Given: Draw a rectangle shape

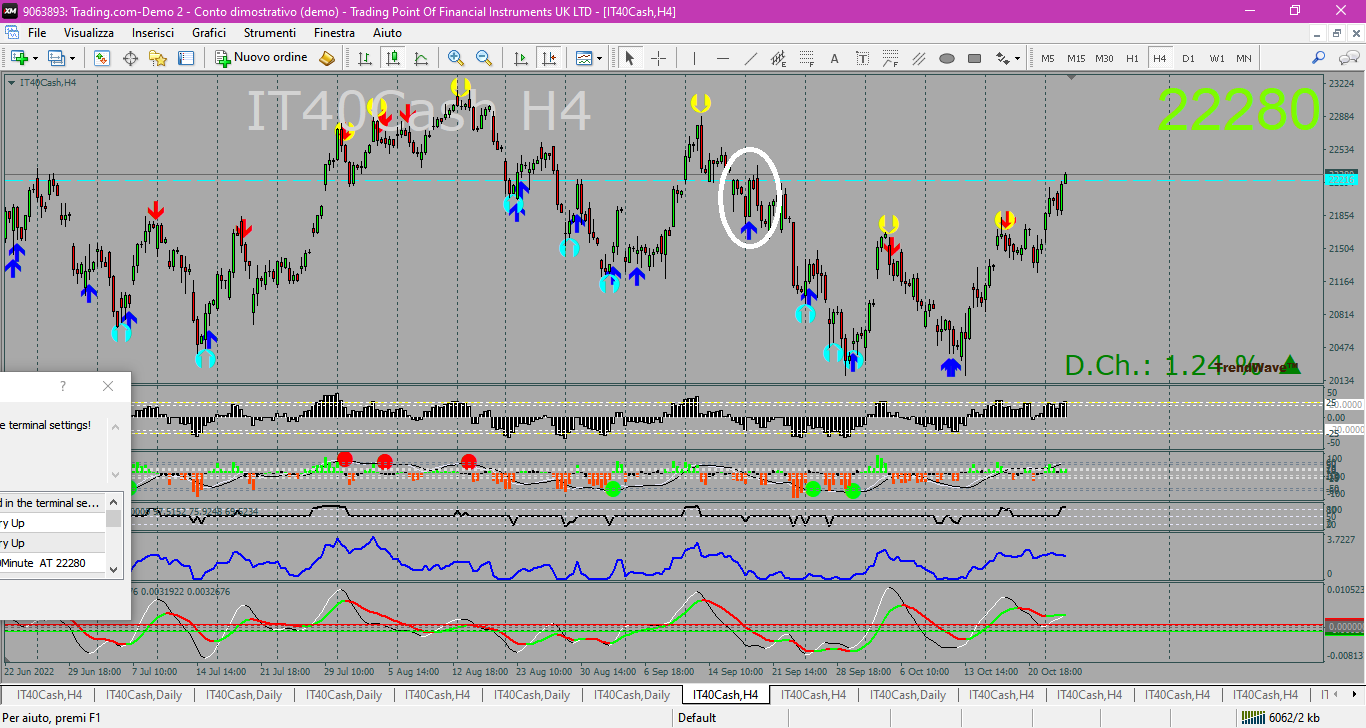Looking at the screenshot, I should coord(974,58).
